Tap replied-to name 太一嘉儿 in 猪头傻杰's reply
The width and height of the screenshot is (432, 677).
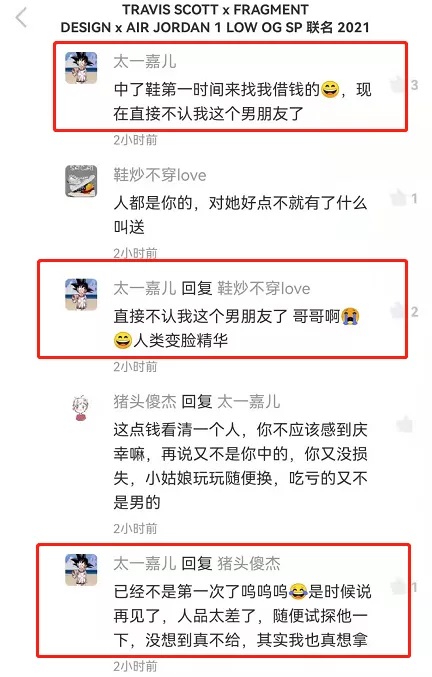(x=249, y=402)
